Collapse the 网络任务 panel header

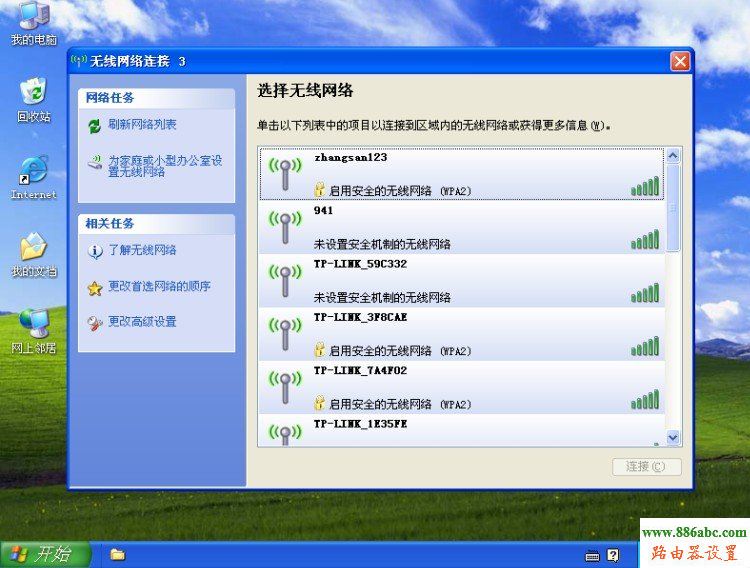click(x=156, y=98)
